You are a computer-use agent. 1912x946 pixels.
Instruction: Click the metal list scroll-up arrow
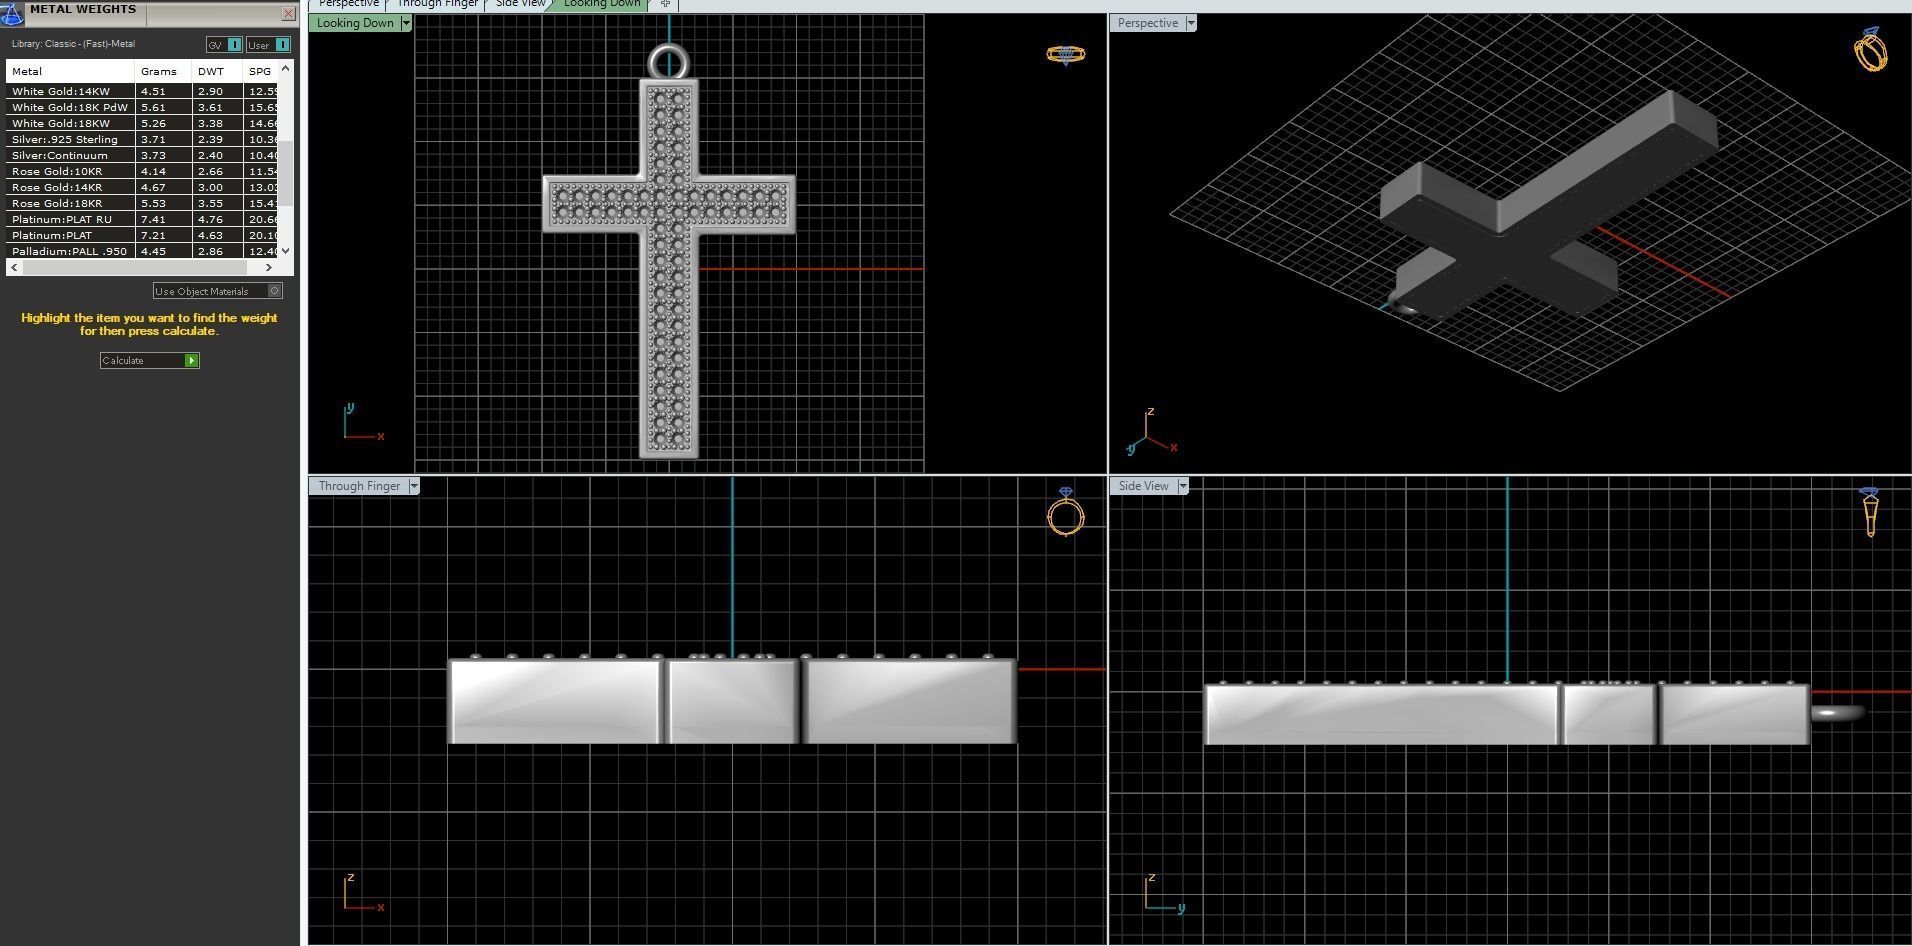tap(286, 67)
